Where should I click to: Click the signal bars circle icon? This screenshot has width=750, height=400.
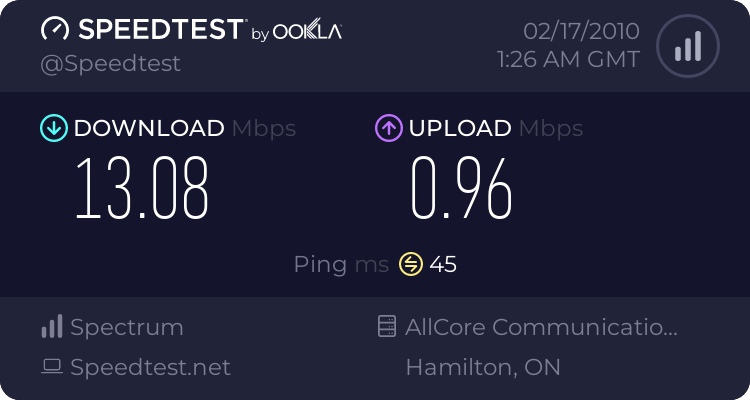pyautogui.click(x=686, y=46)
